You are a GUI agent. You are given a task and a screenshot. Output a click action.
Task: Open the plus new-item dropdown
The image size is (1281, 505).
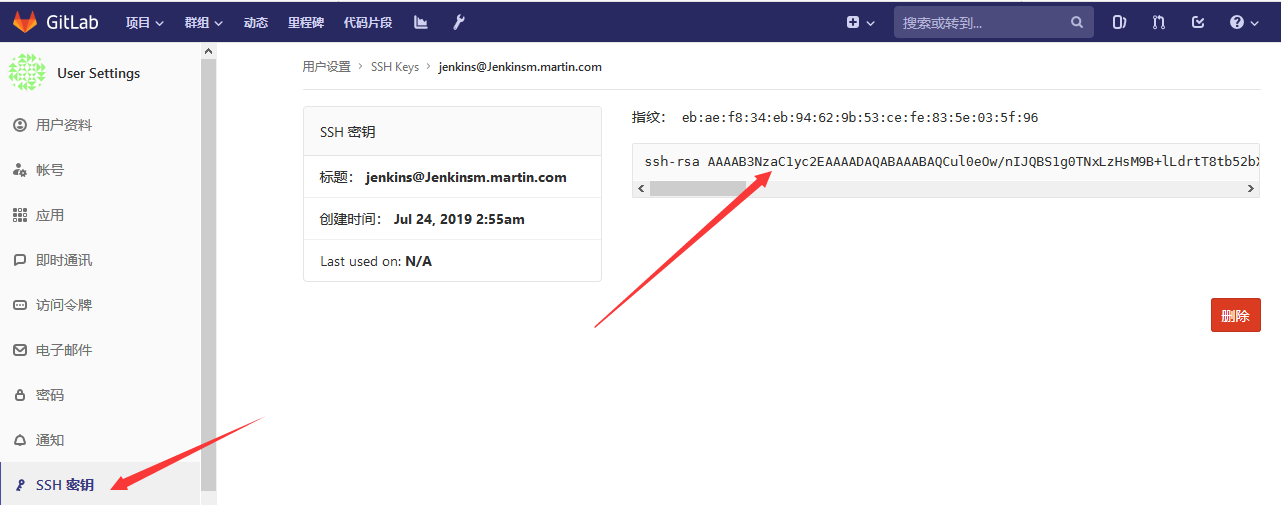(860, 22)
